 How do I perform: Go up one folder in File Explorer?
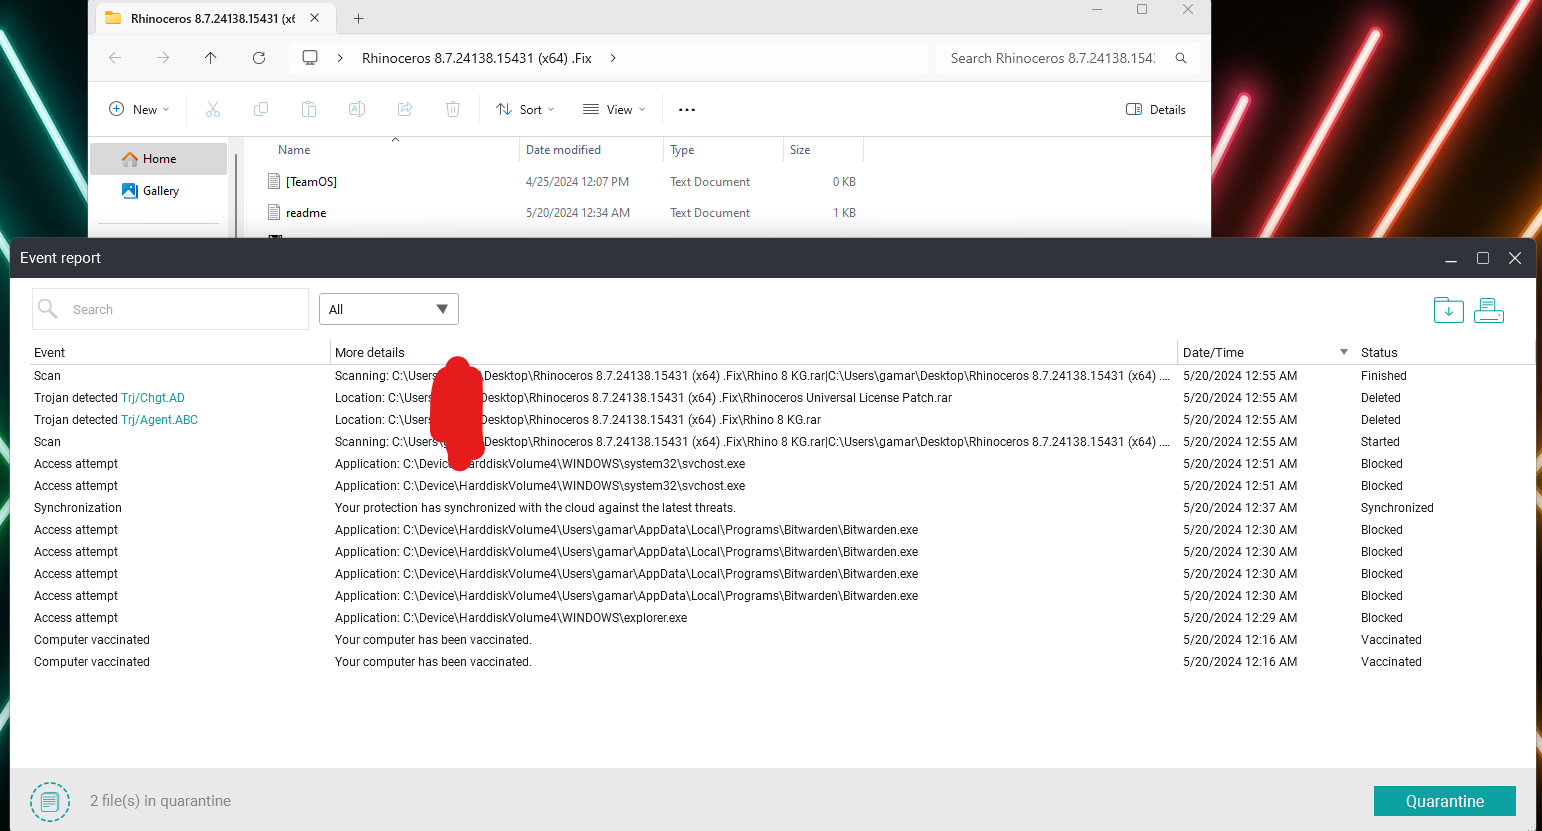pos(211,58)
